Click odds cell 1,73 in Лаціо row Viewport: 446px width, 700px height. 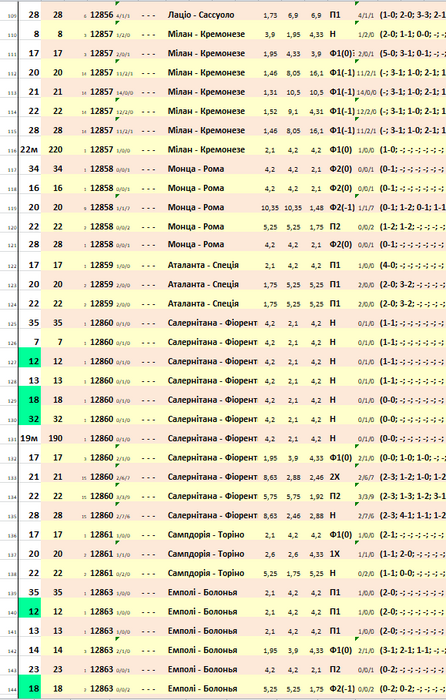point(270,15)
